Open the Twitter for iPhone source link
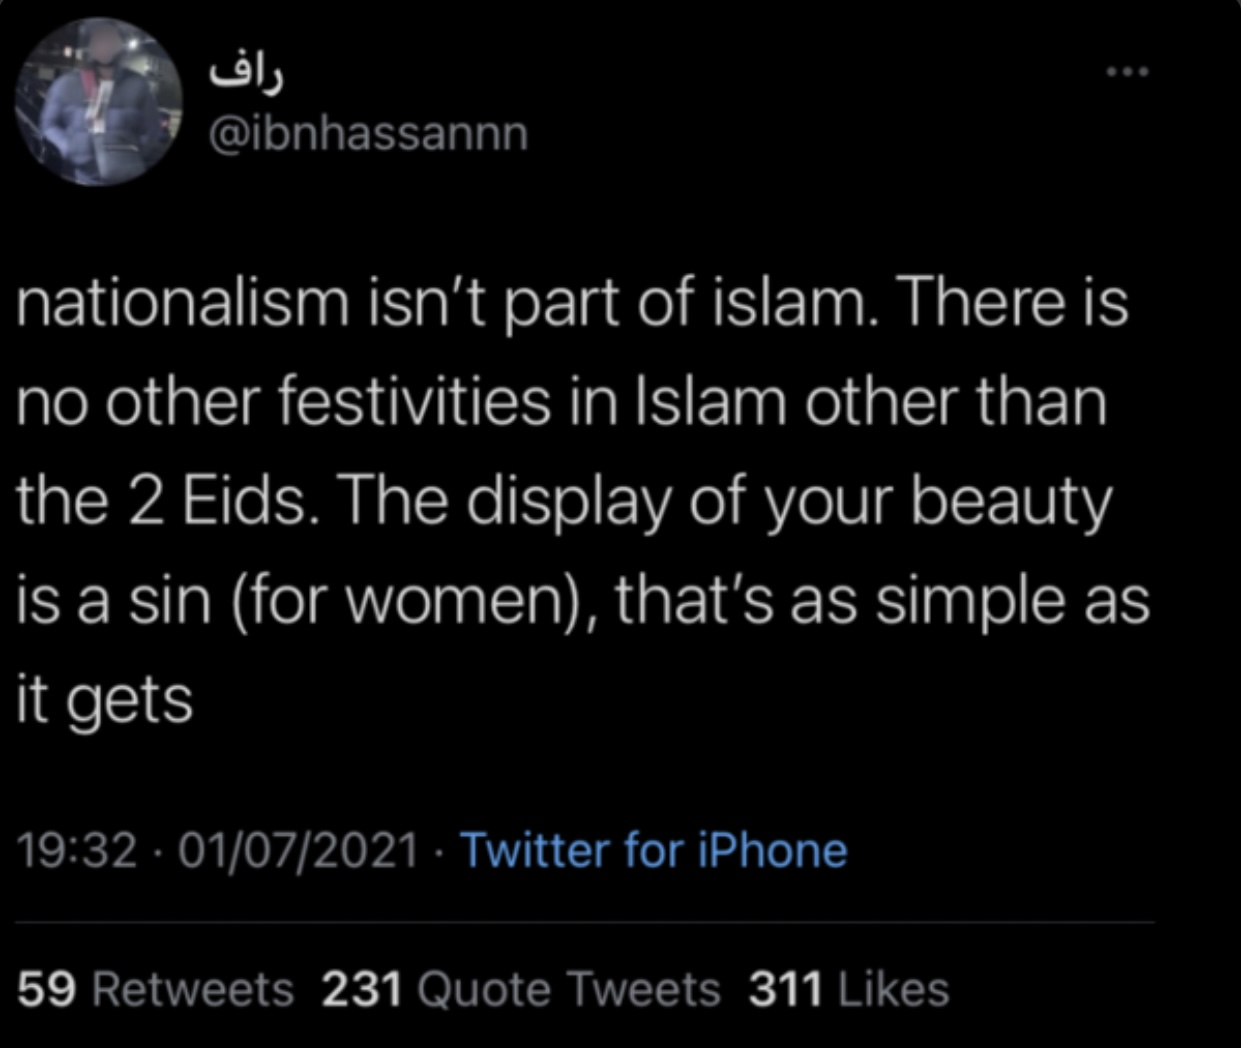 tap(653, 851)
